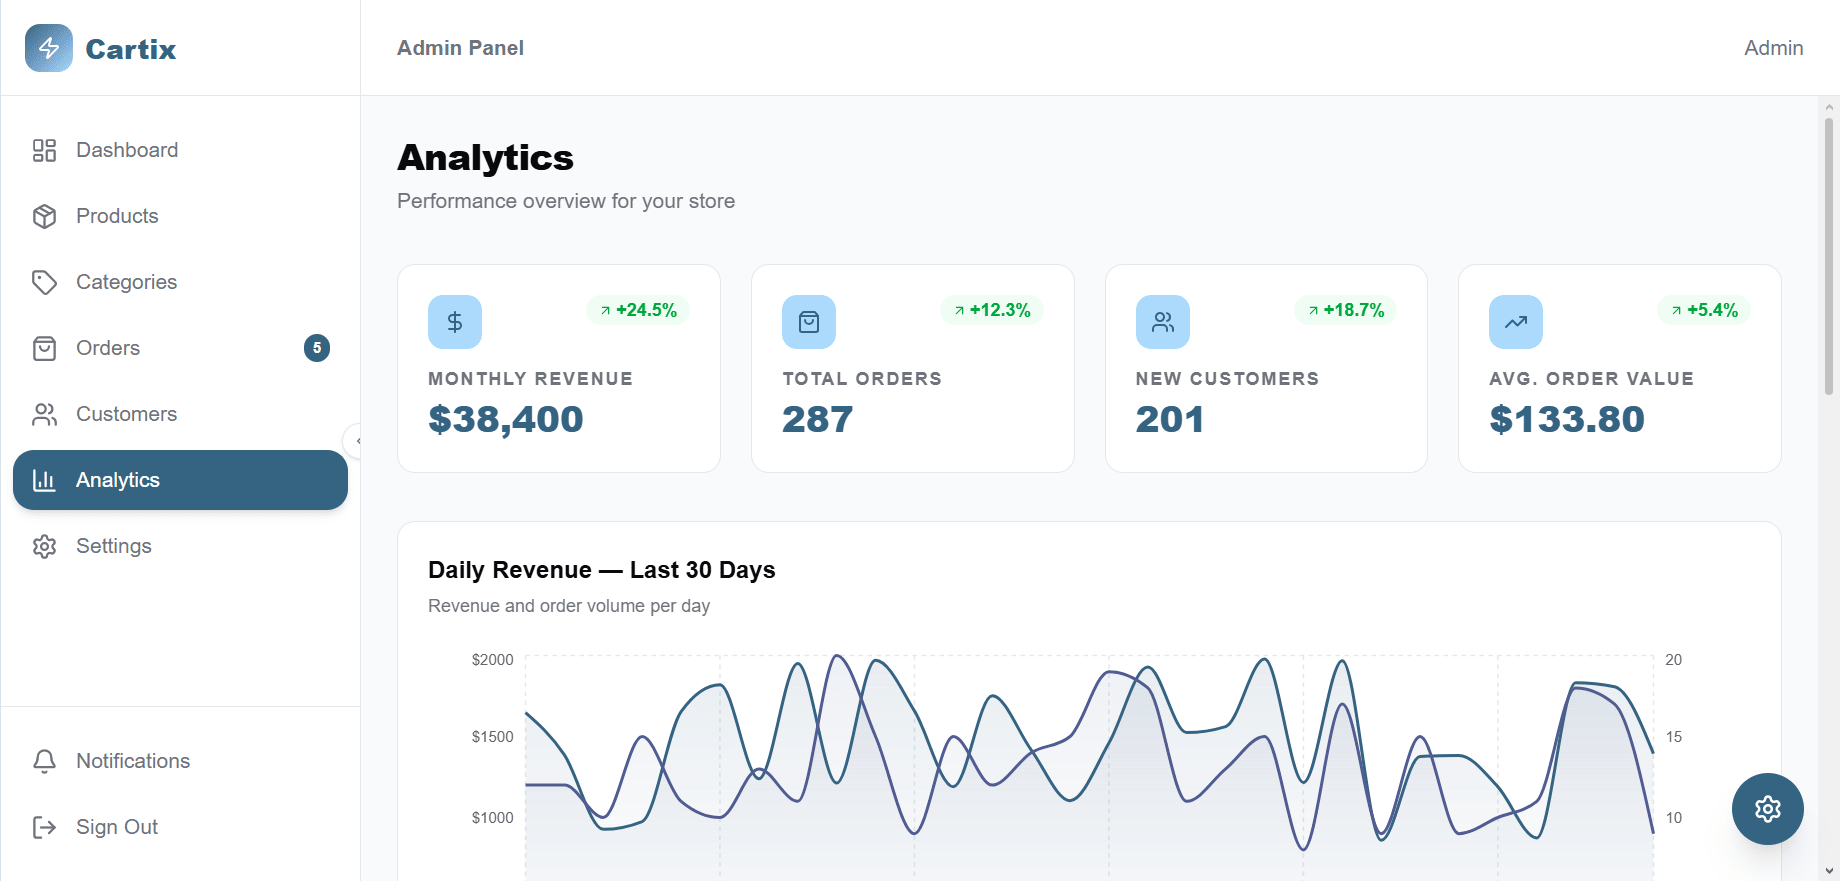Click the $38,400 monthly revenue value
The height and width of the screenshot is (881, 1840).
pos(506,419)
